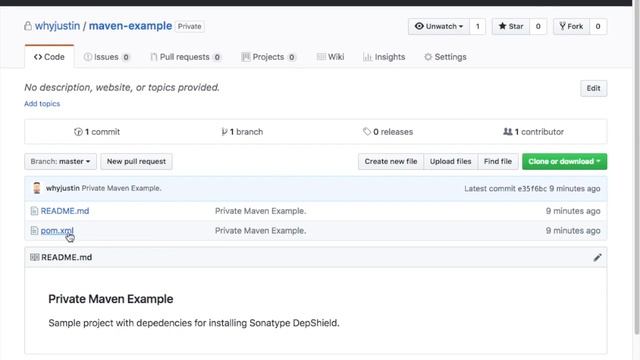The image size is (640, 360).
Task: Click 9 minutes ago in README.md row
Action: click(x=573, y=211)
